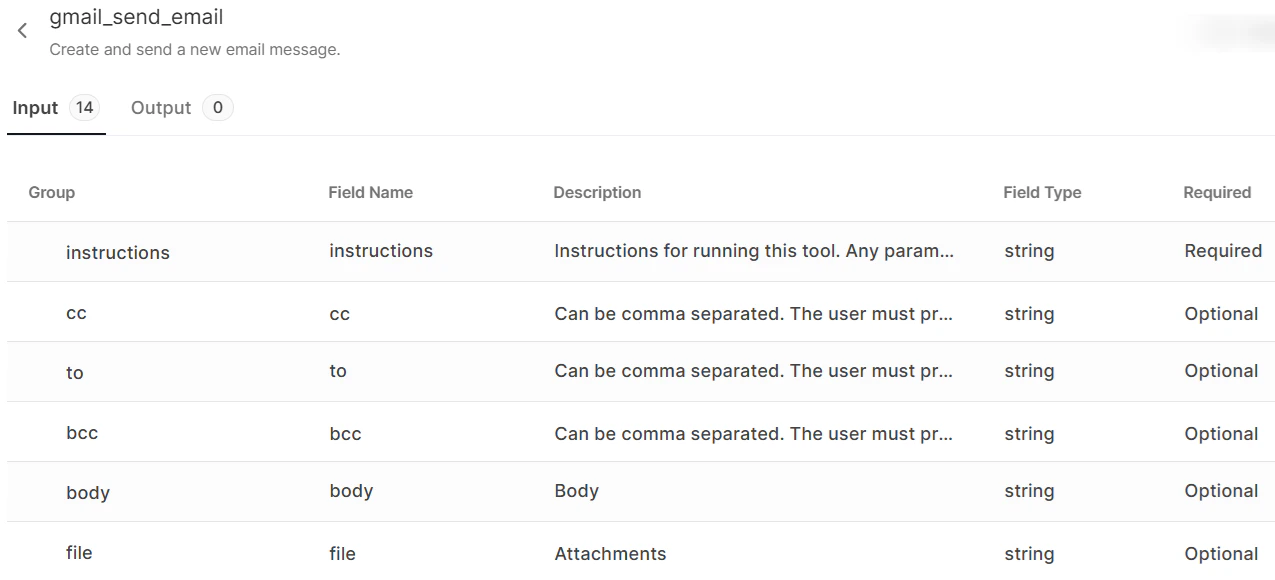This screenshot has height=580, width=1275.
Task: Open the body field row
Action: coord(88,492)
